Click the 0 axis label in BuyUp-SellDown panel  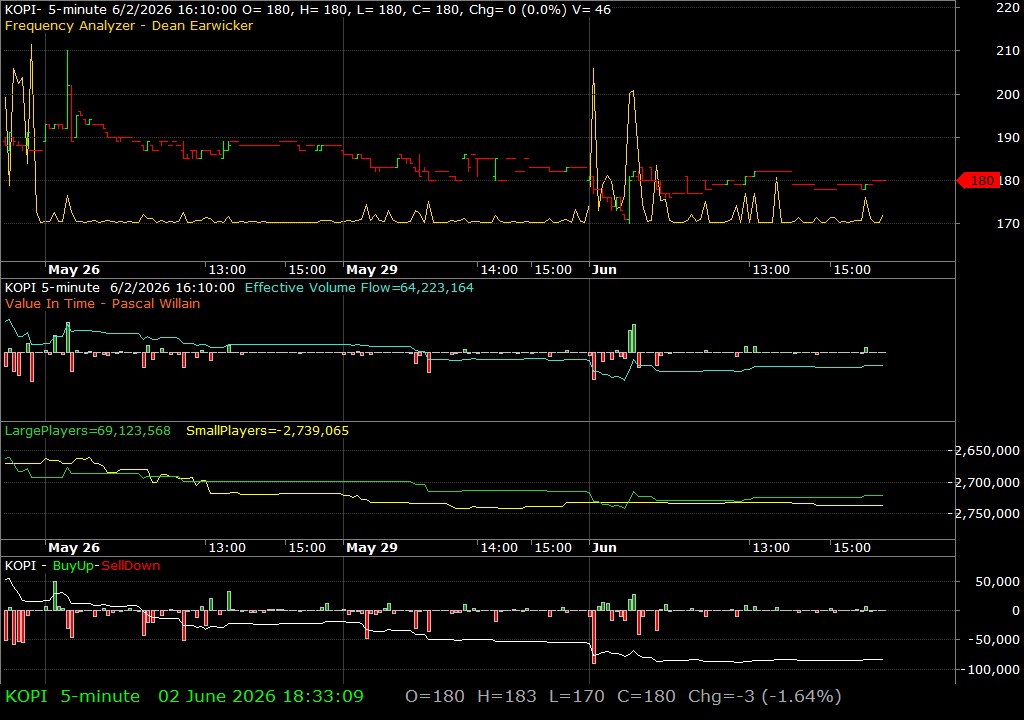(x=1016, y=610)
